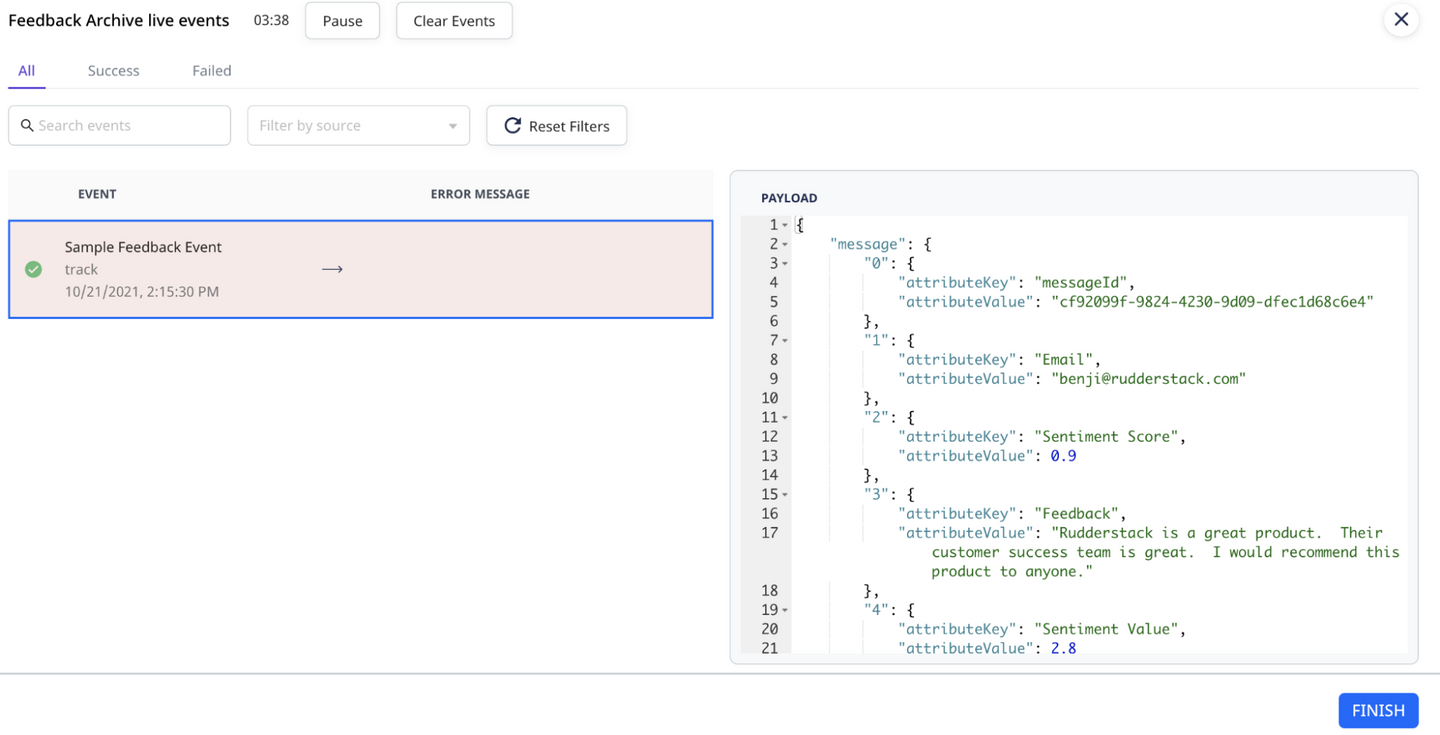Collapse the message object in the payload
Screen dimensions: 1440x735
click(x=785, y=243)
